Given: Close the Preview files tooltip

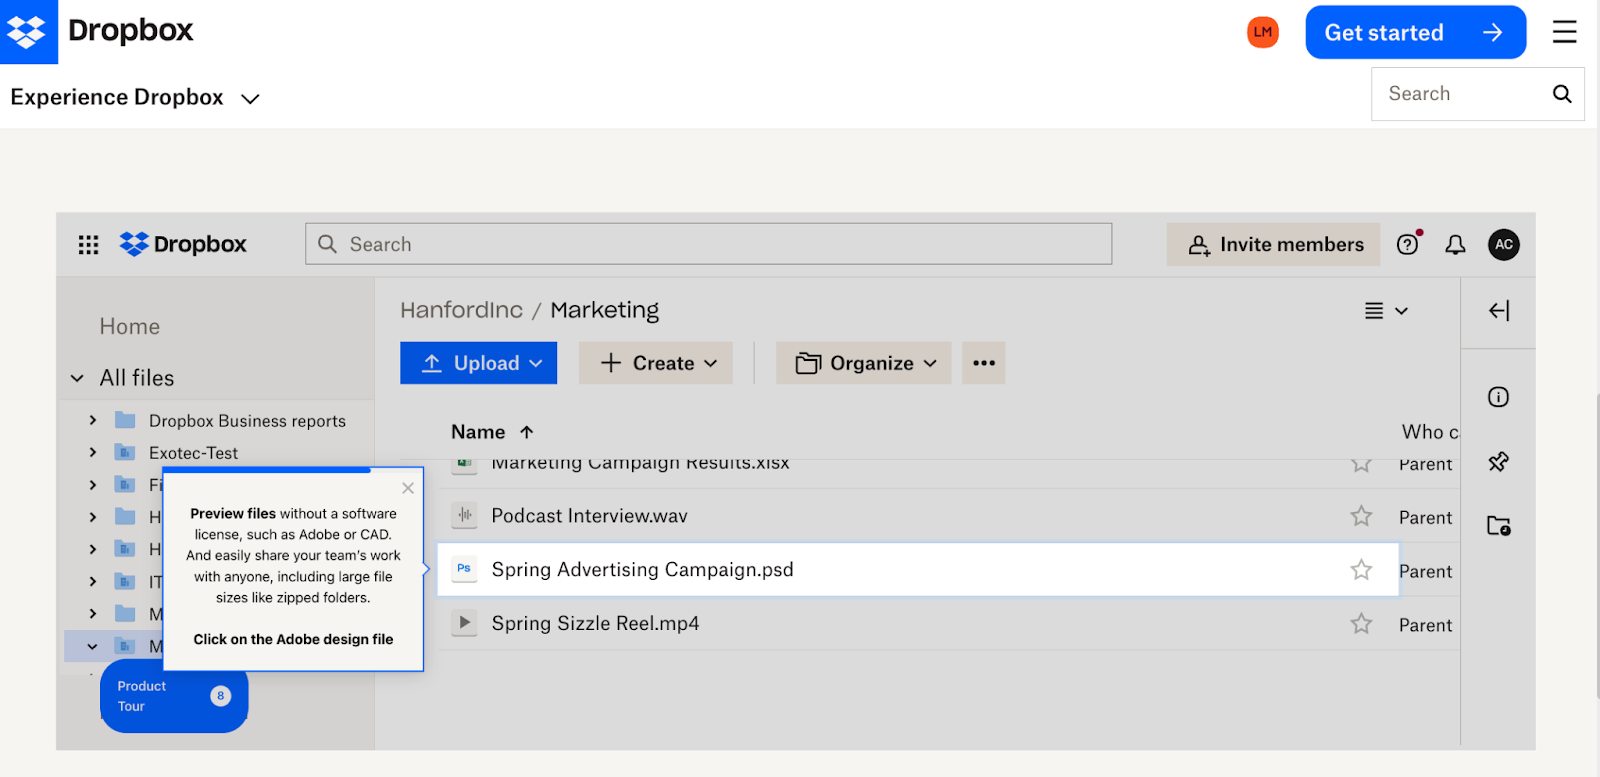Looking at the screenshot, I should (x=408, y=488).
